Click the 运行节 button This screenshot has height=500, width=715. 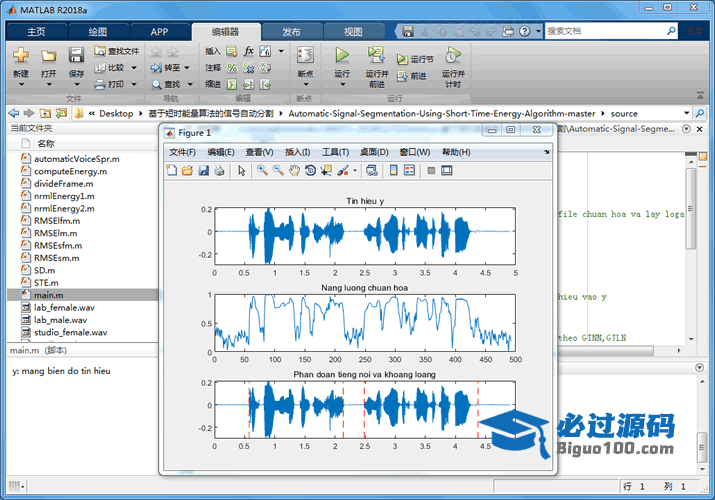tap(415, 59)
